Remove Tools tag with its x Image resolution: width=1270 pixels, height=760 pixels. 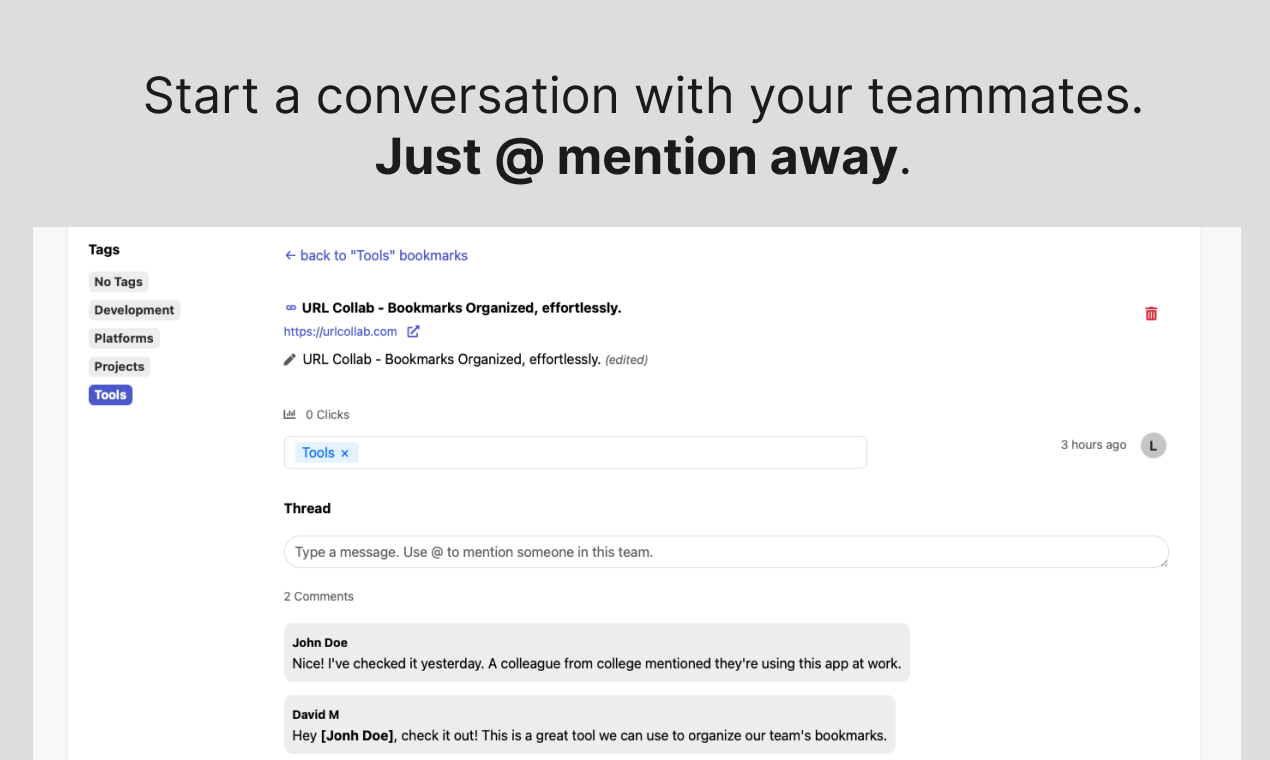345,453
